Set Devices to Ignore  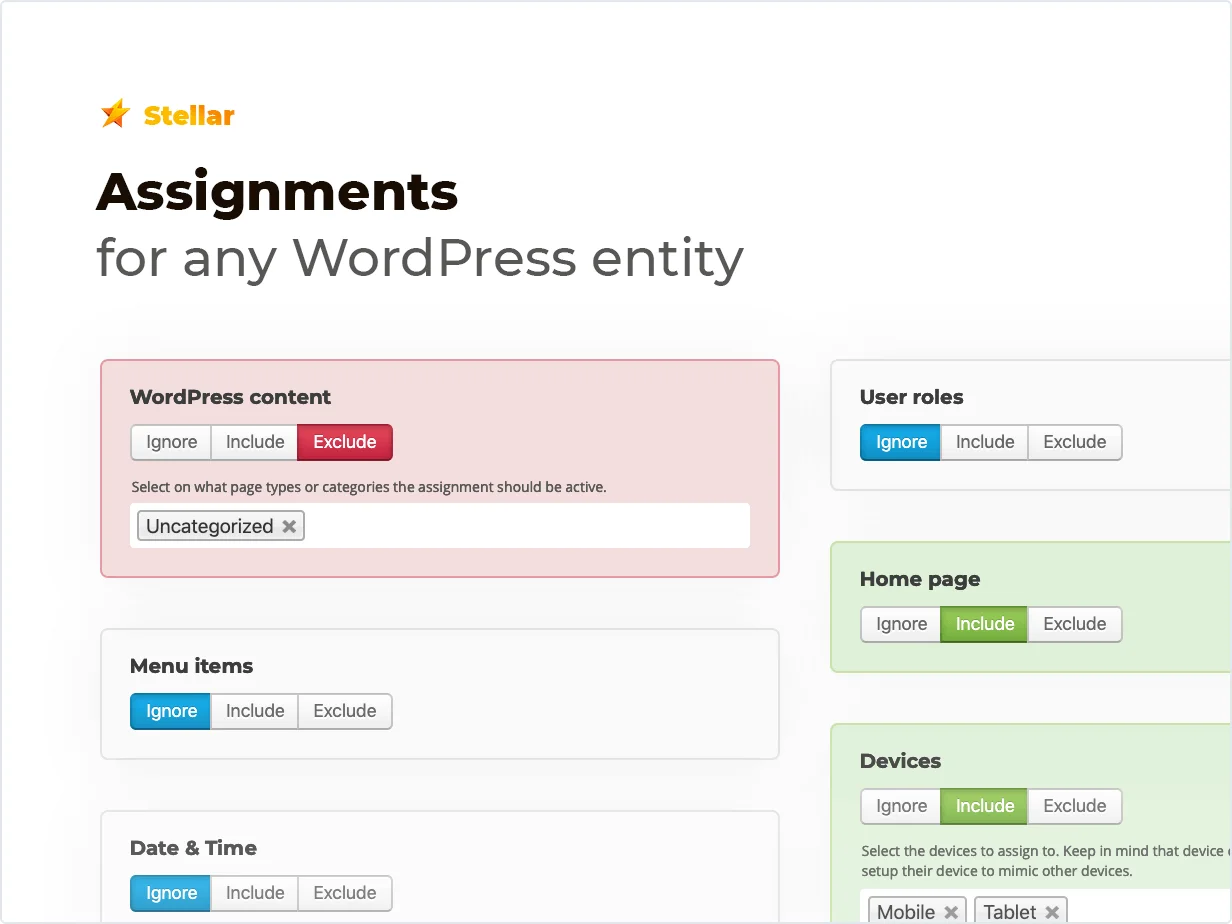[899, 806]
